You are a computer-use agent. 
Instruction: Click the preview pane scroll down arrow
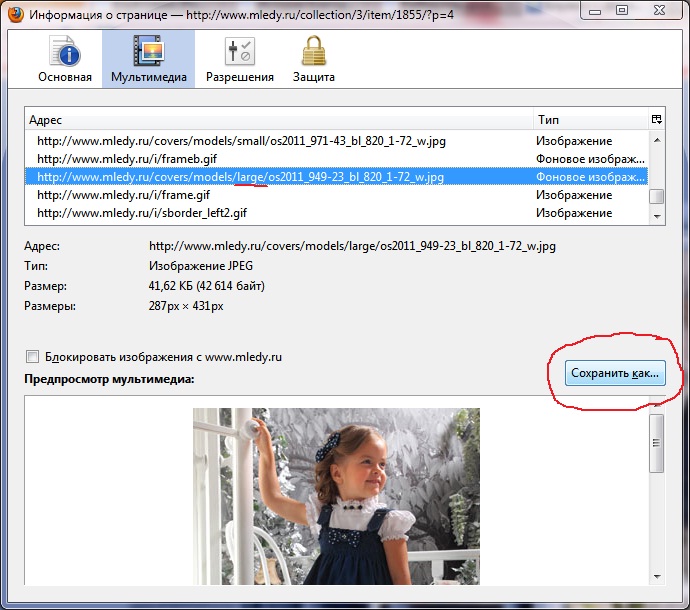(x=657, y=576)
